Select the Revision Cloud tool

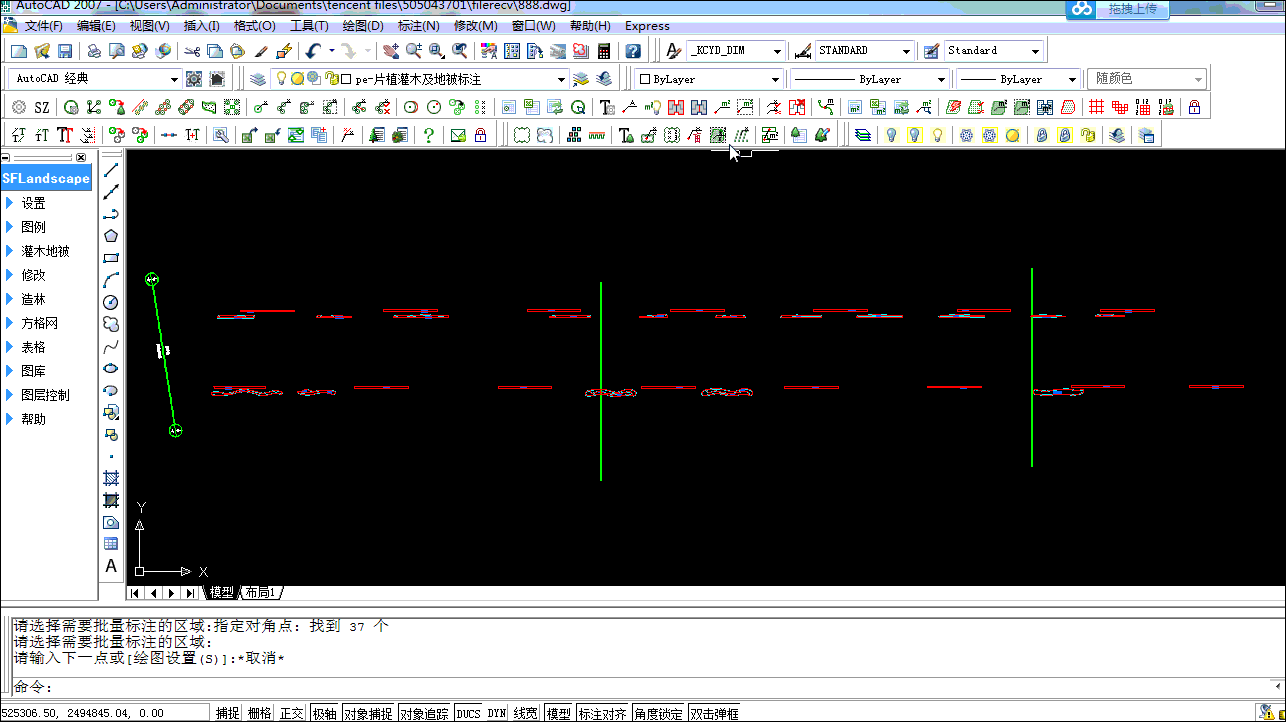pyautogui.click(x=111, y=324)
